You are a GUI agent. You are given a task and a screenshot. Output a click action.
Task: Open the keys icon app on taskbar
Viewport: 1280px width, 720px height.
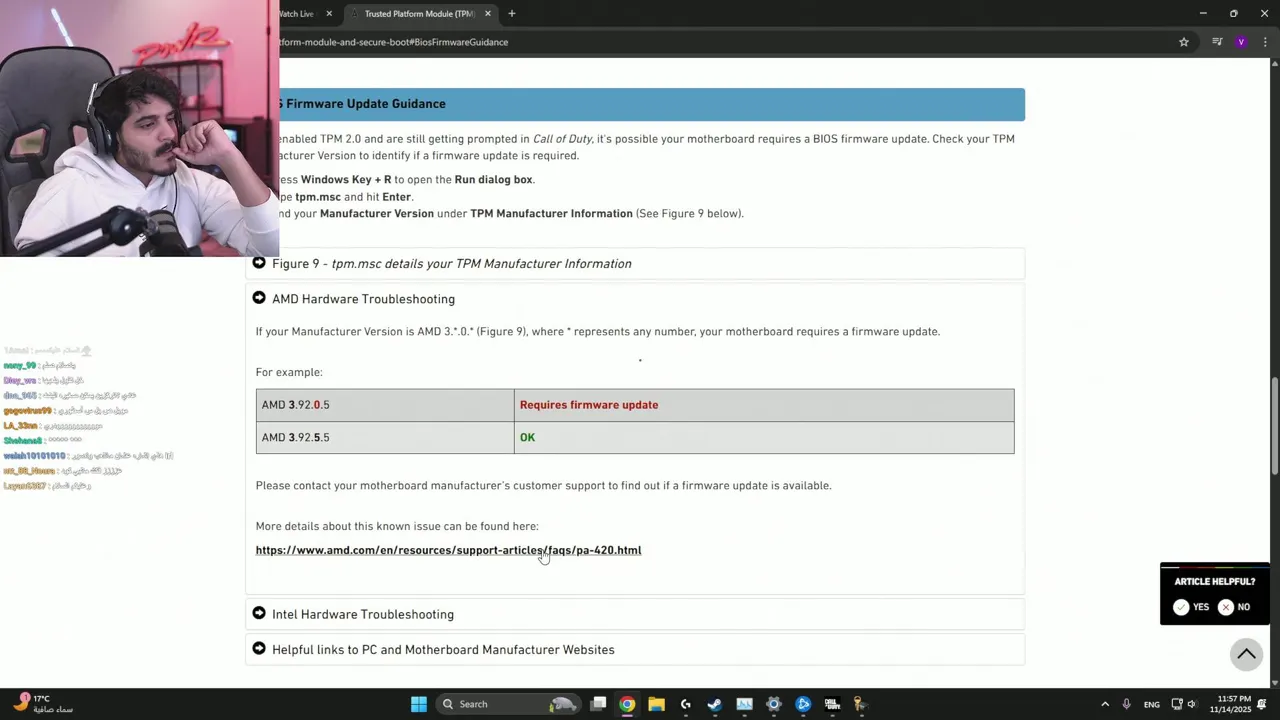(859, 704)
